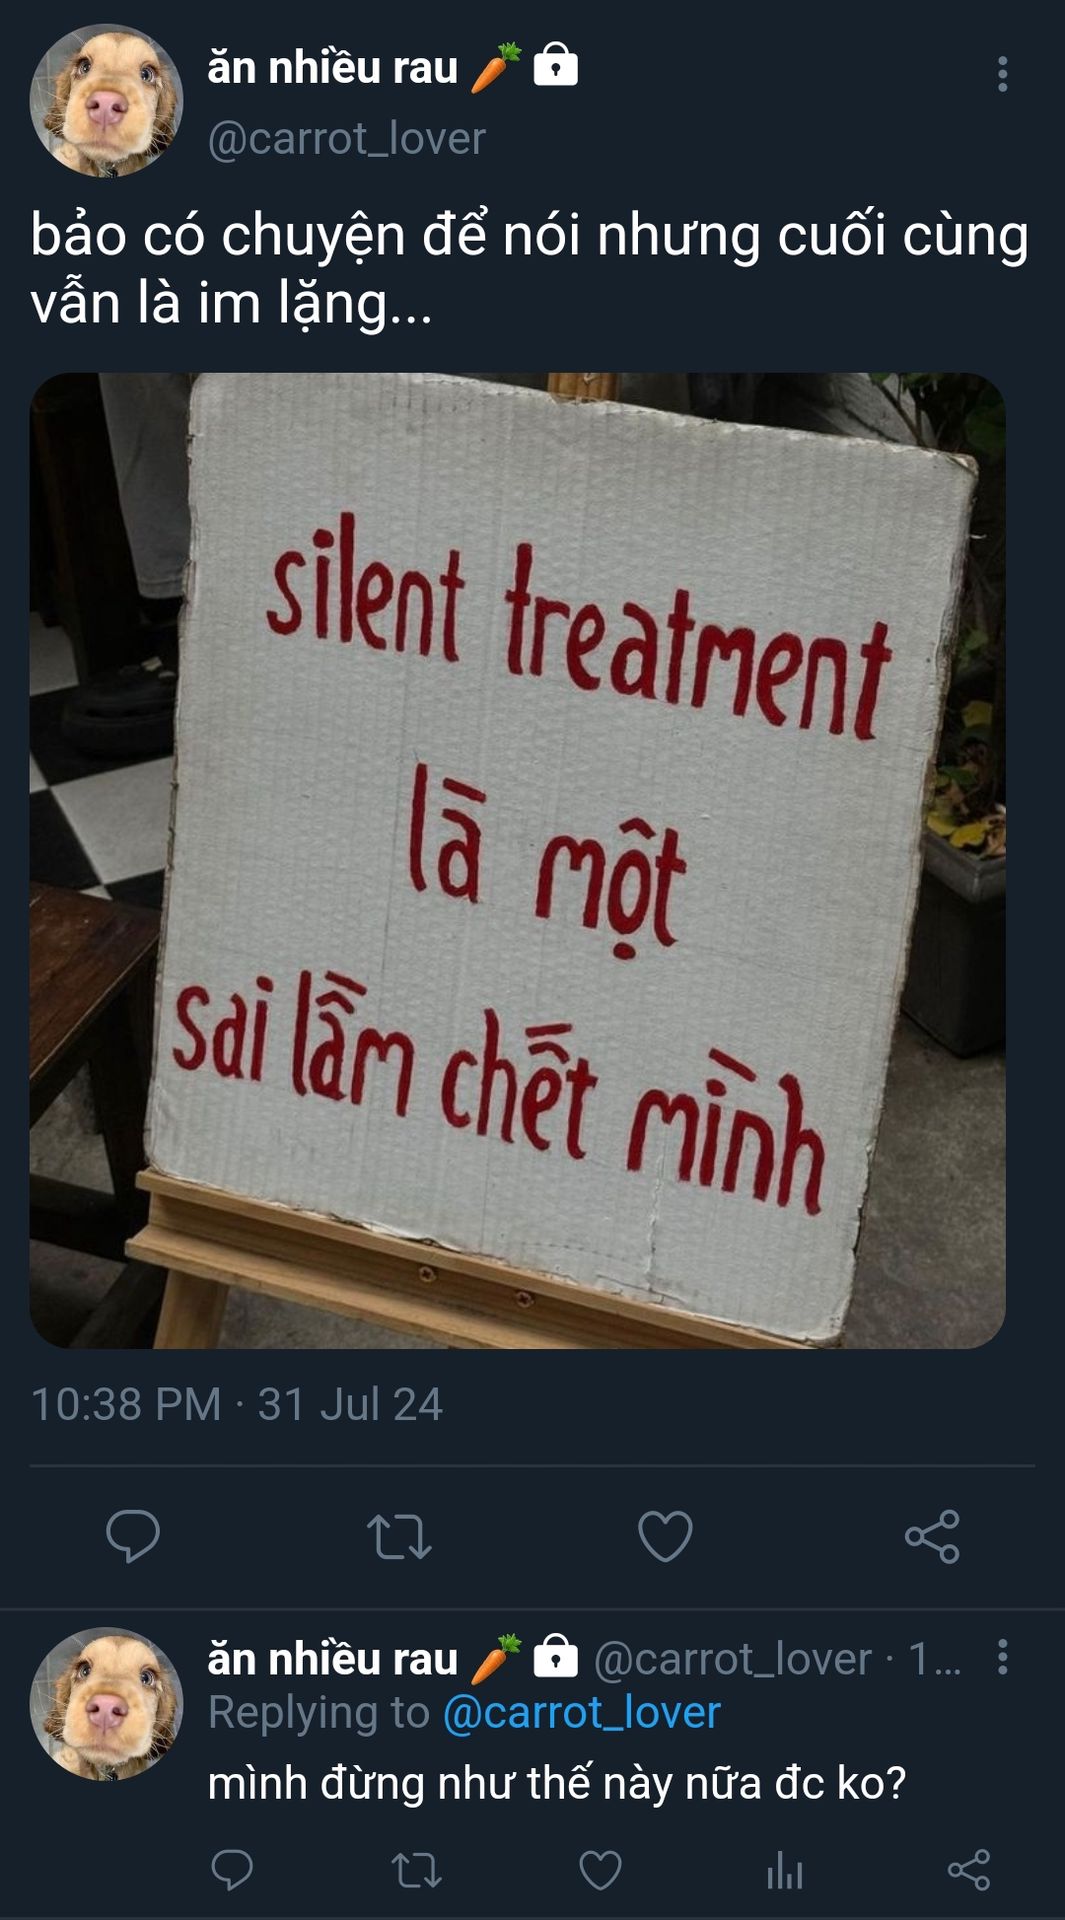Open the blue @carrot_lover mention link
The width and height of the screenshot is (1065, 1920).
pos(581,1713)
